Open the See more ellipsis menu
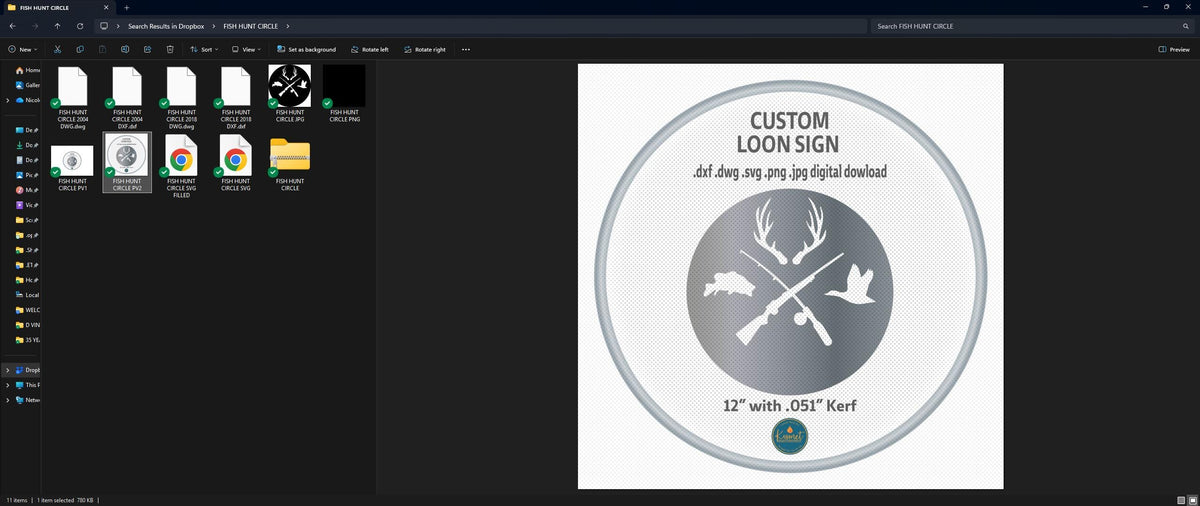Screen dimensions: 1200x506 pyautogui.click(x=466, y=49)
